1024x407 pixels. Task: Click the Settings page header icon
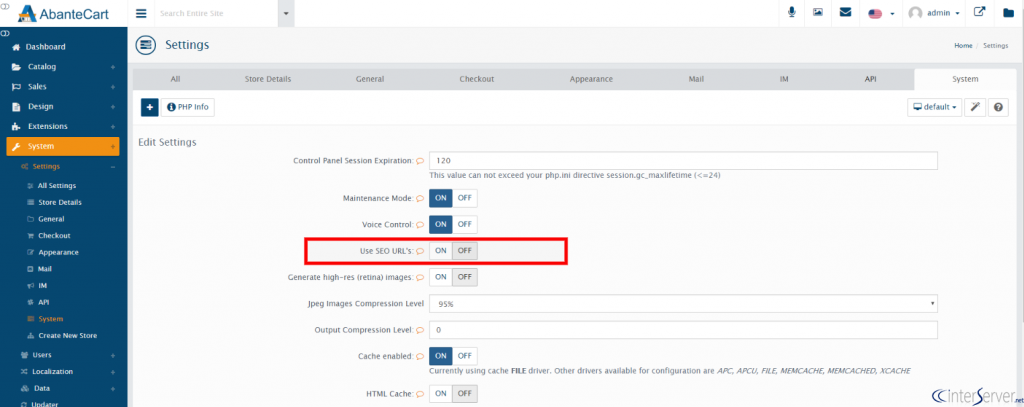[145, 45]
